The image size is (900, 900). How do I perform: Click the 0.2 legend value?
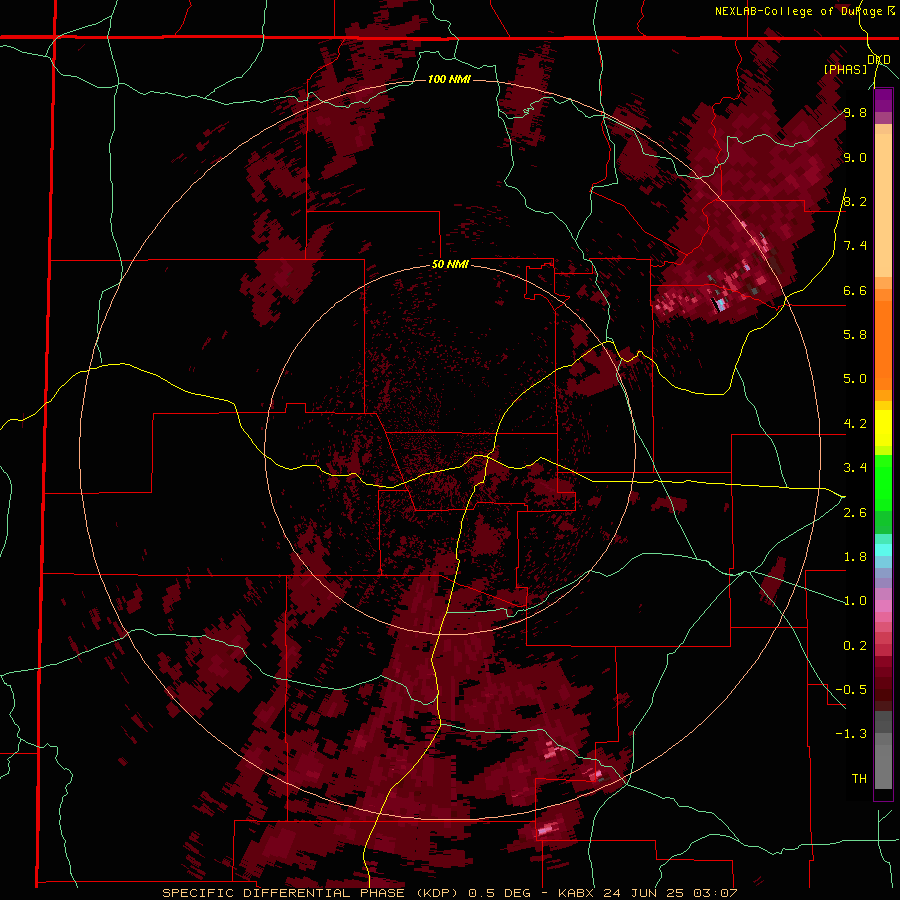pos(855,646)
